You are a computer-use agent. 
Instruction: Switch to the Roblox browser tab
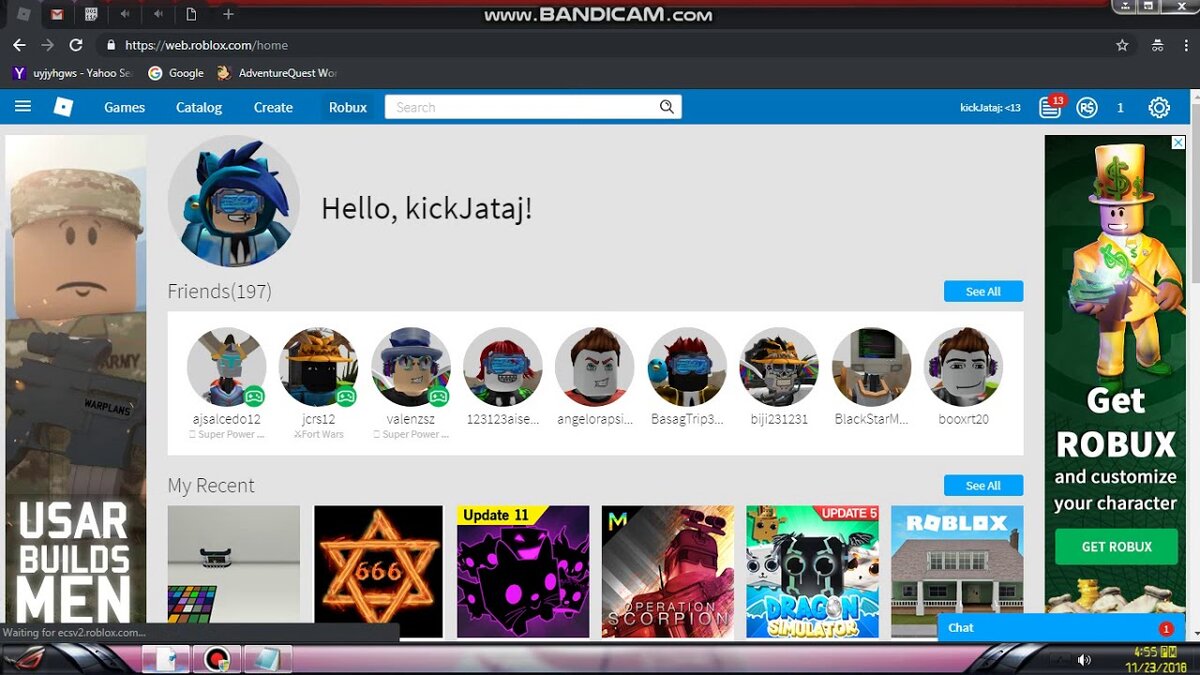click(x=23, y=14)
